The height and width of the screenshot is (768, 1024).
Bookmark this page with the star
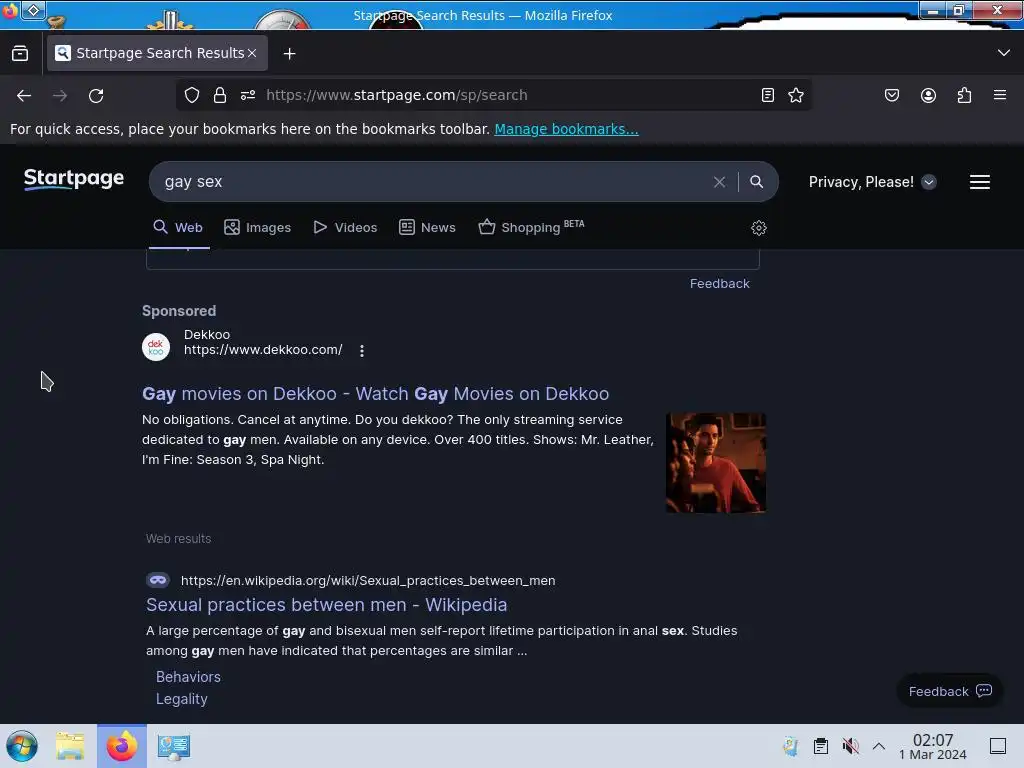point(795,95)
